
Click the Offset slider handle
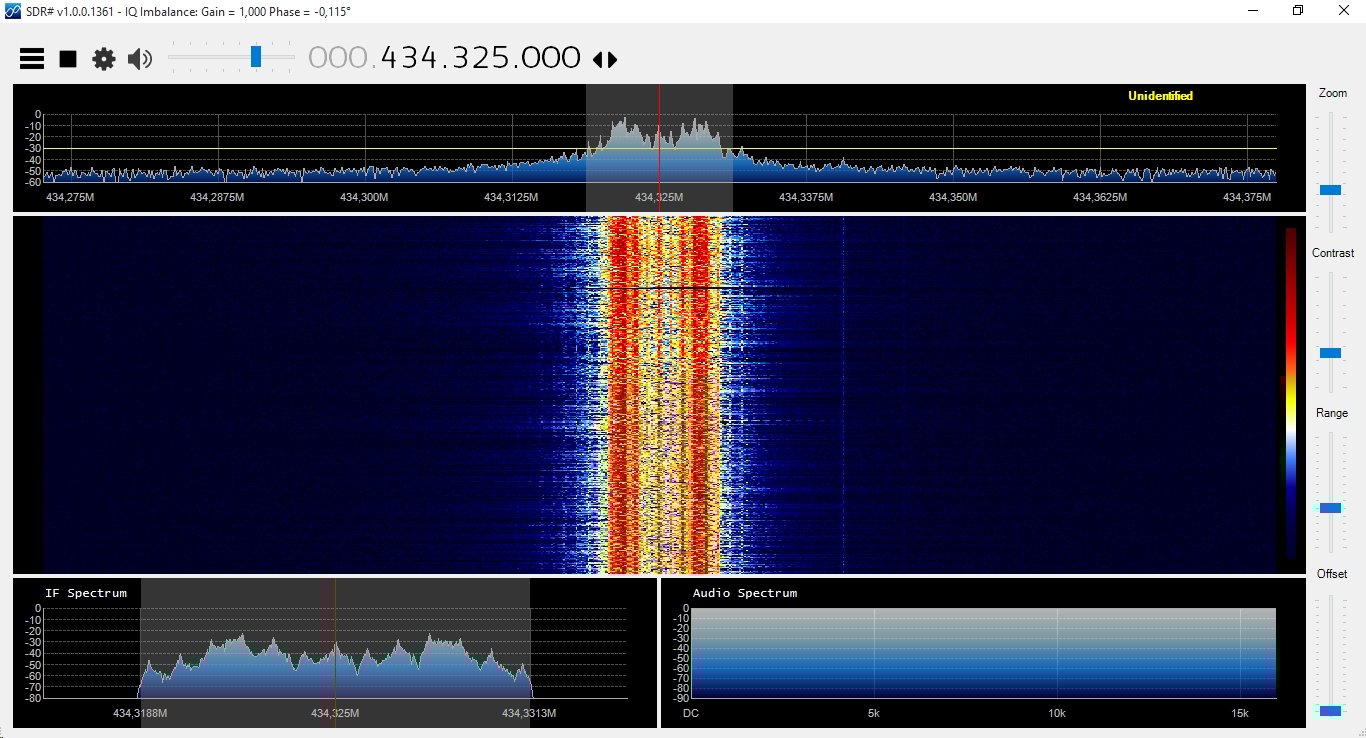(x=1331, y=711)
